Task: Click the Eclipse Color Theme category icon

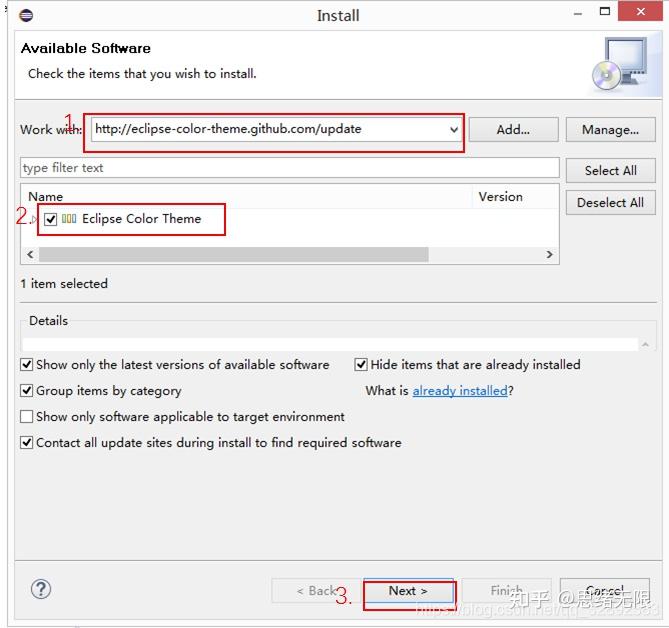Action: point(69,219)
